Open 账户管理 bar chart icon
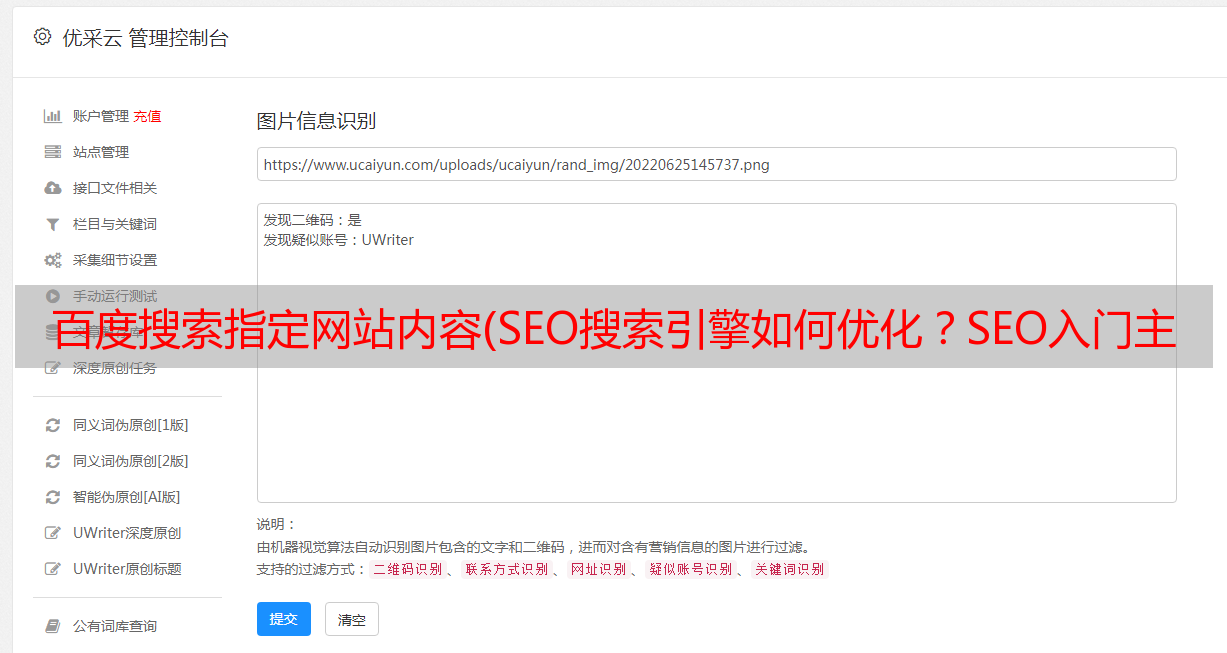 tap(53, 116)
